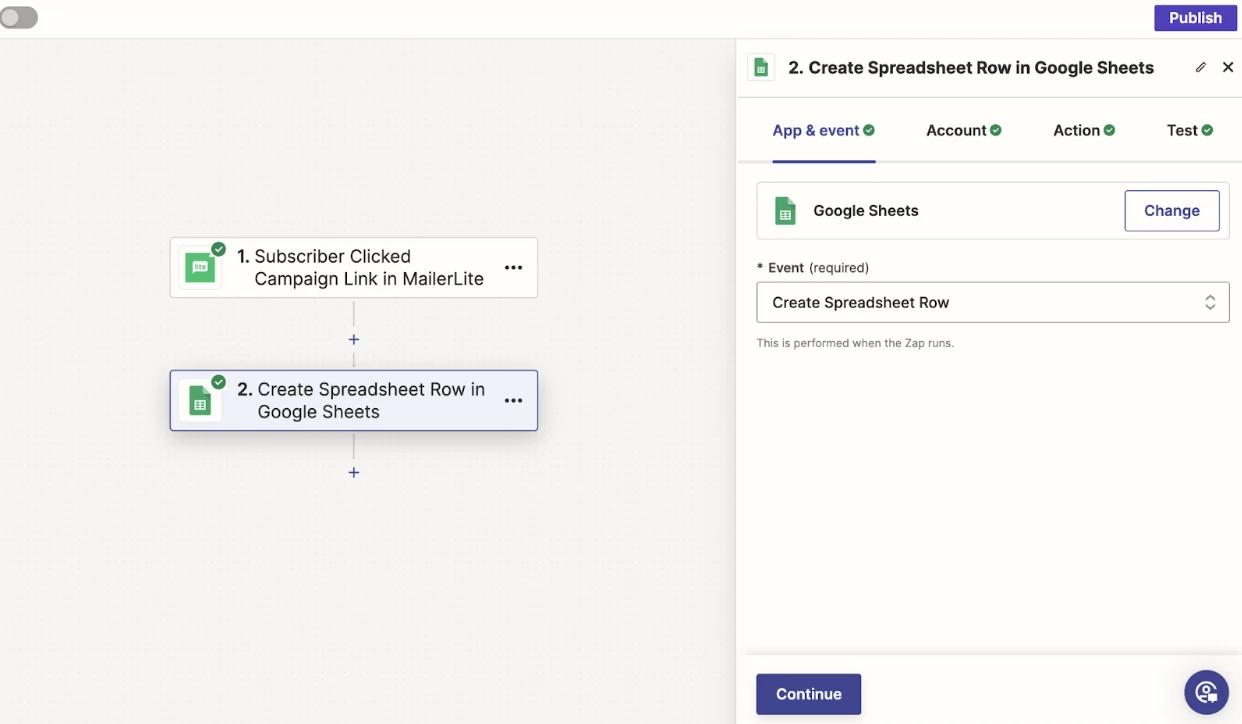Add a step after Create Spreadsheet Row
The image size is (1242, 724).
[x=354, y=472]
